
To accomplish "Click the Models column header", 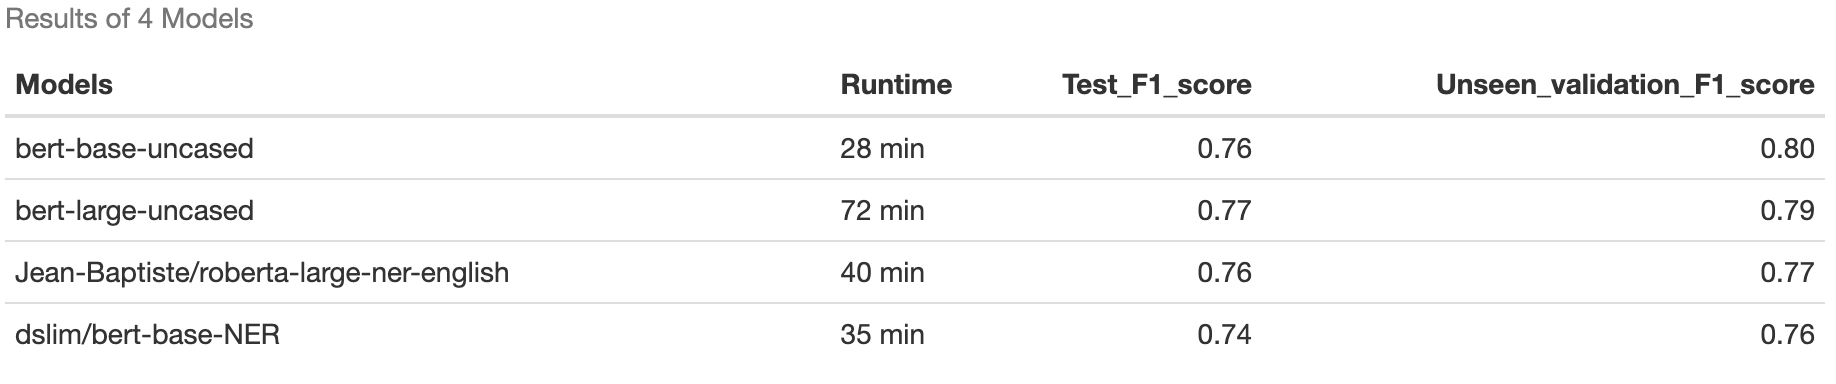I will point(64,85).
